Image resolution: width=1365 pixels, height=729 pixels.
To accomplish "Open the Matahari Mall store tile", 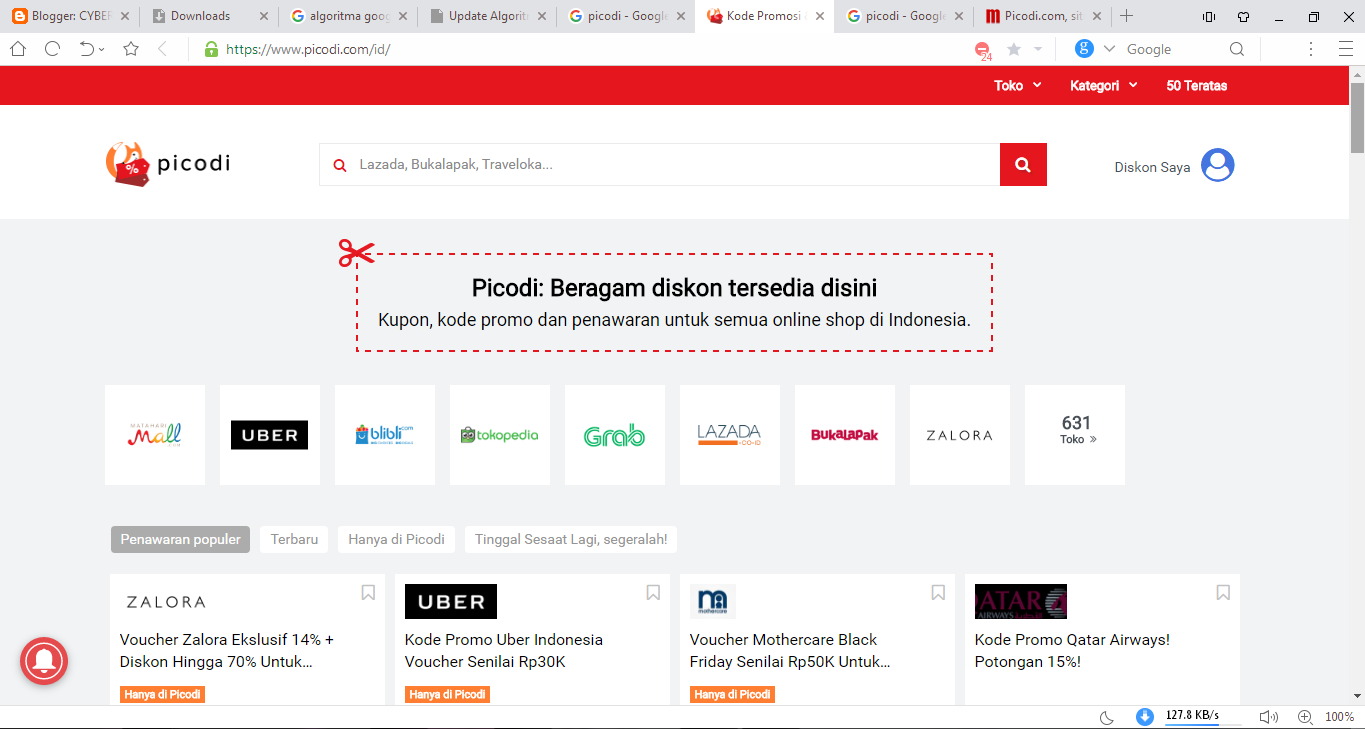I will tap(155, 435).
